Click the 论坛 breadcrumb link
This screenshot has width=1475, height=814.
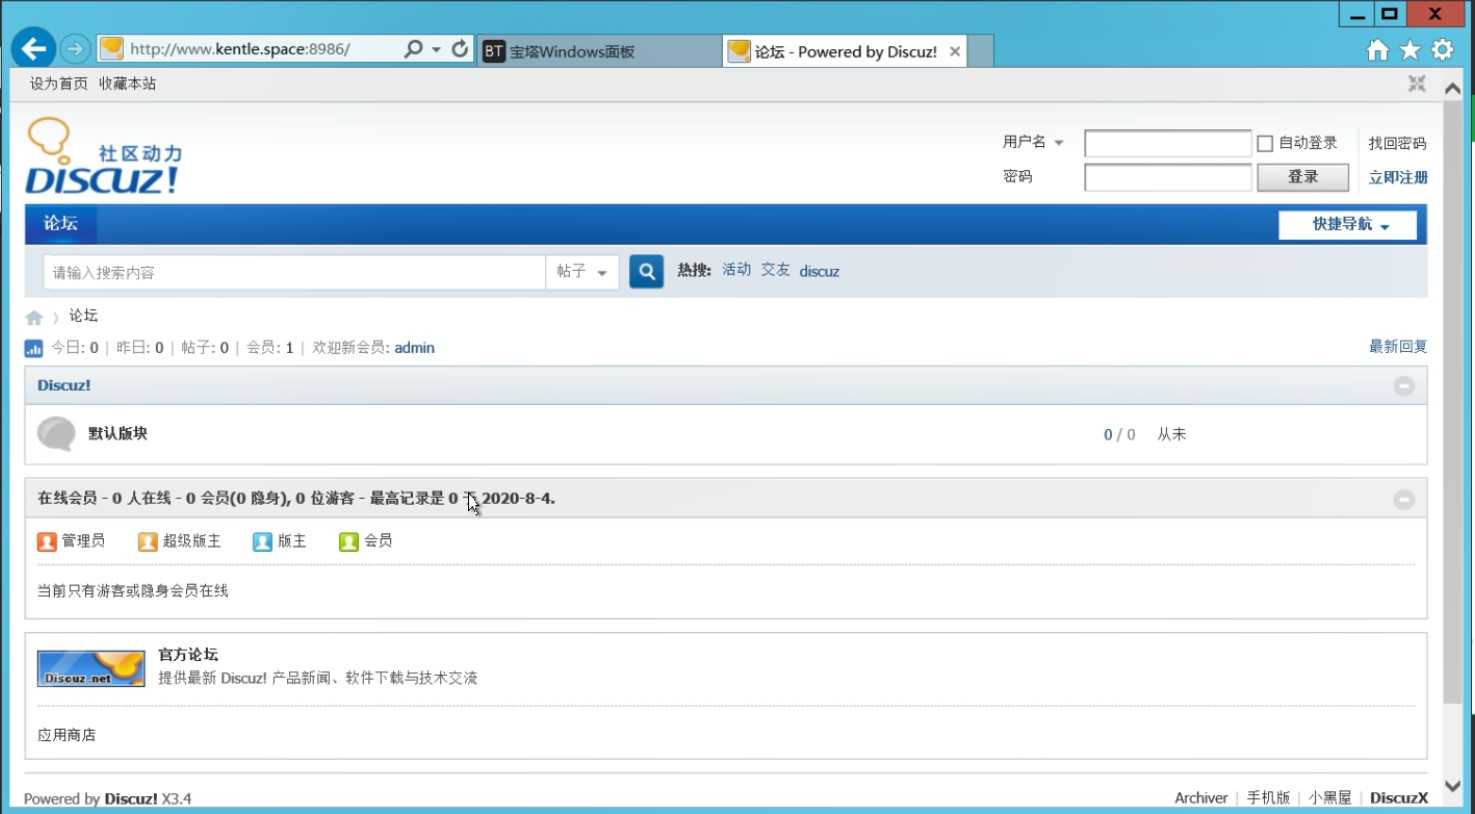[x=83, y=316]
